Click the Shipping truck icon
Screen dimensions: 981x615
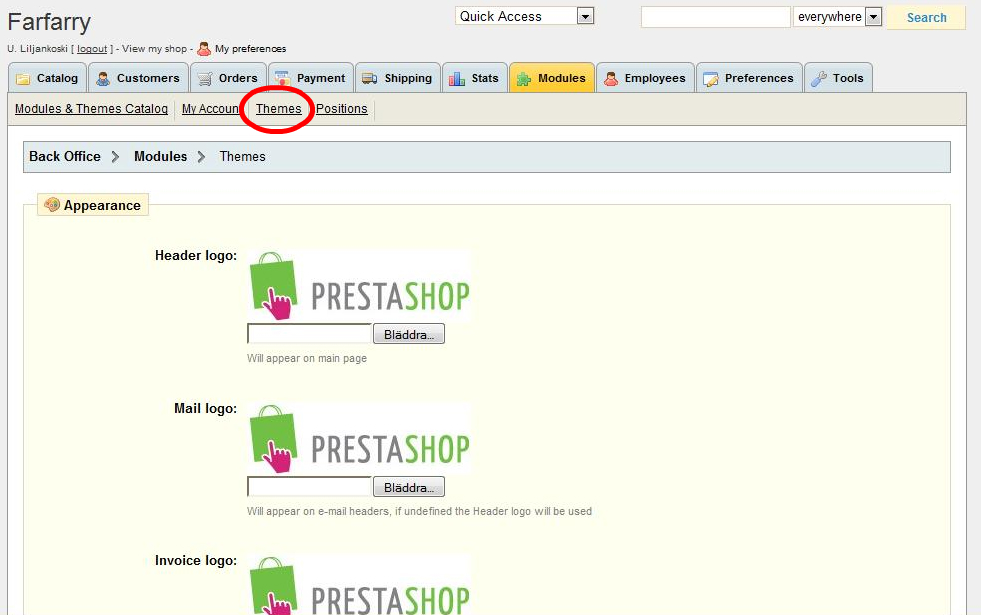370,78
